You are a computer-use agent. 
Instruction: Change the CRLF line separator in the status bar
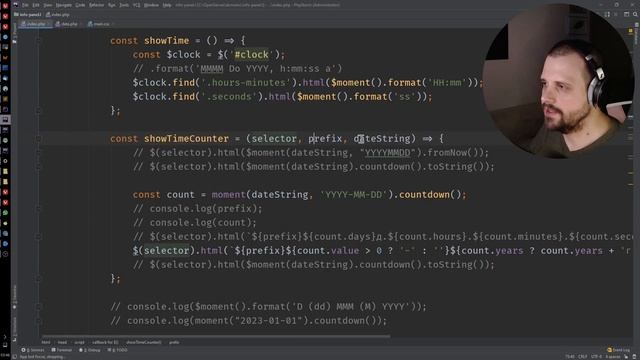point(582,357)
